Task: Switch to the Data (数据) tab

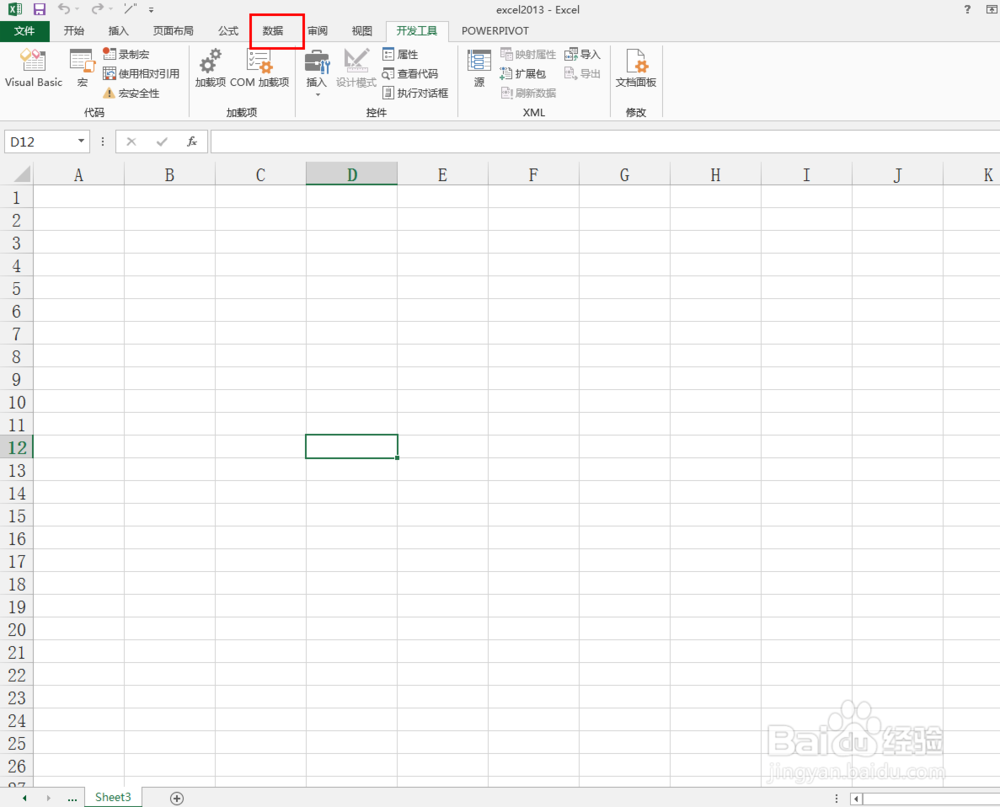Action: click(273, 31)
